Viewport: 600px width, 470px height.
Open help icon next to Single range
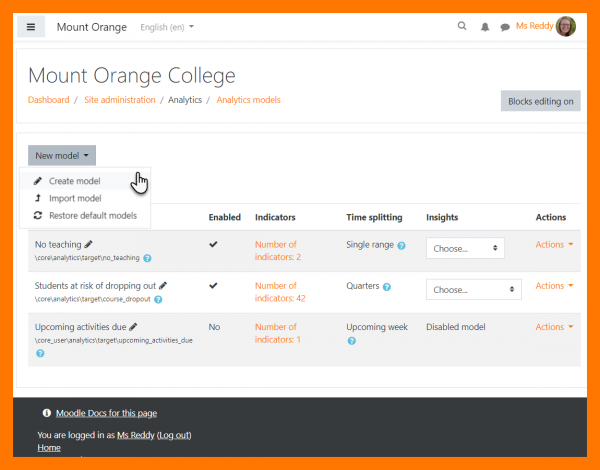(x=401, y=245)
